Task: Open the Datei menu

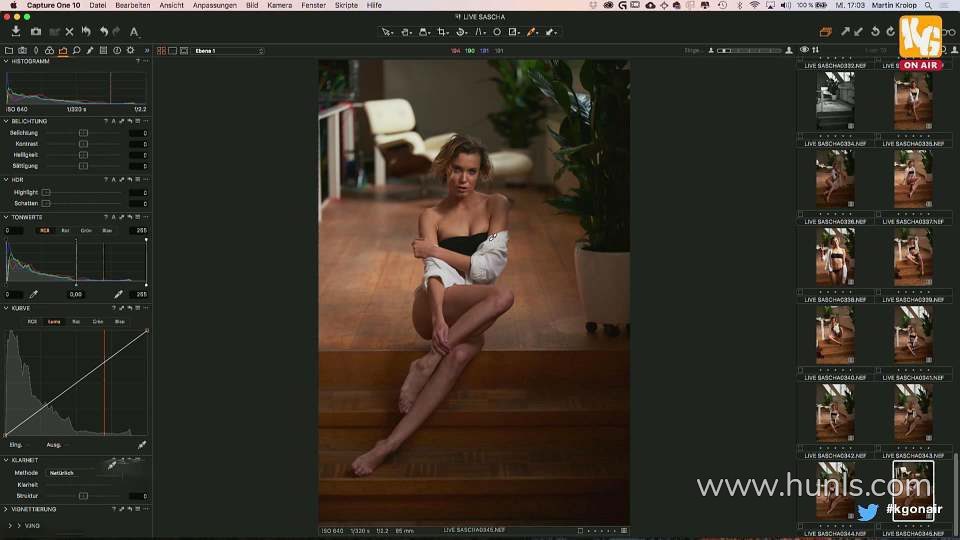Action: point(97,5)
